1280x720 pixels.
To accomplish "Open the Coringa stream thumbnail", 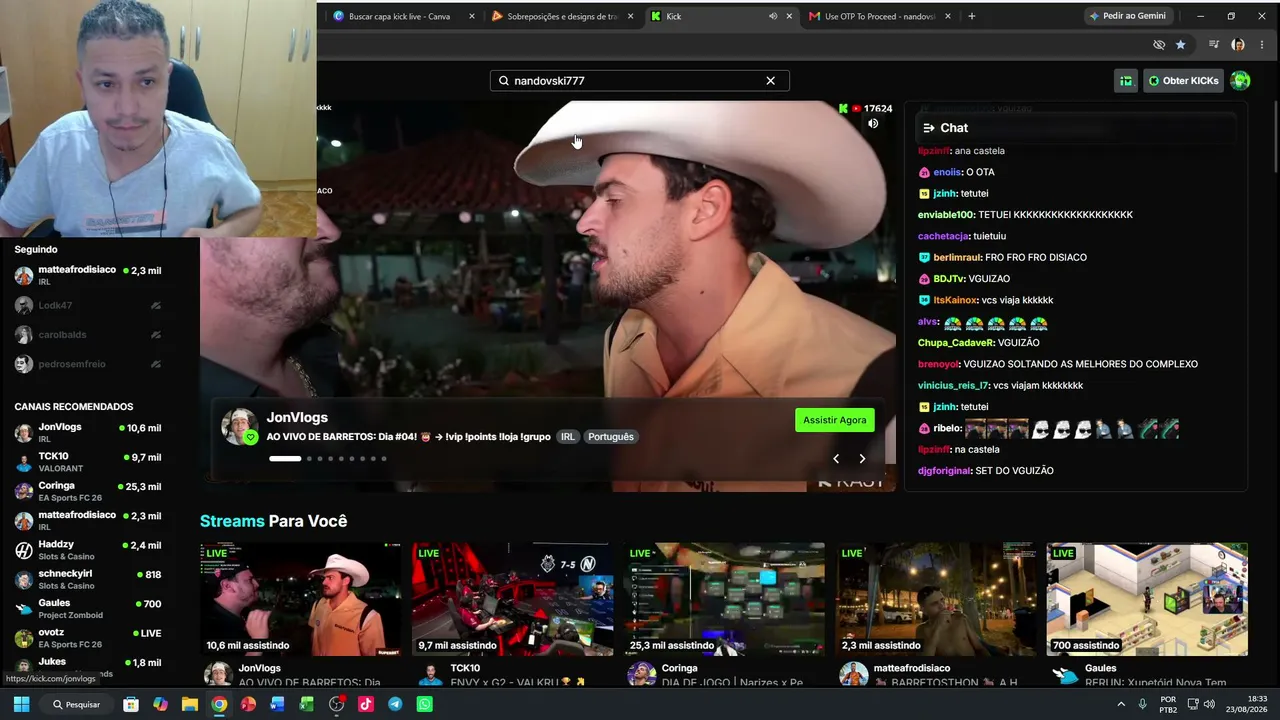I will (x=724, y=599).
